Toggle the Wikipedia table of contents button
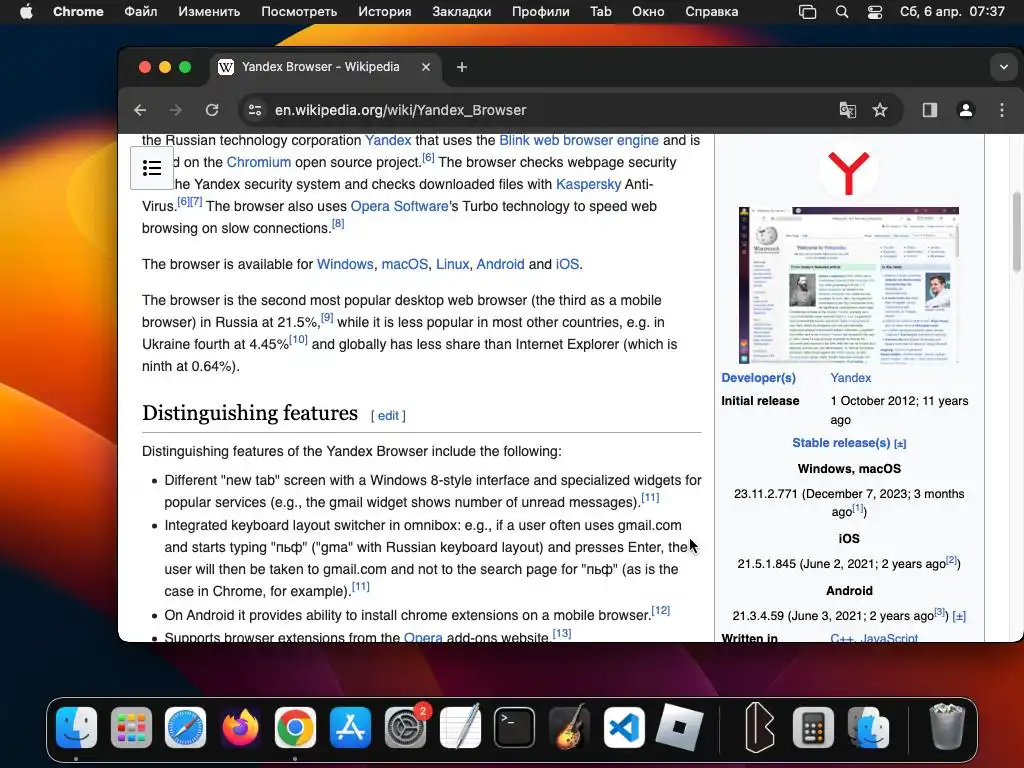The image size is (1024, 768). point(152,168)
